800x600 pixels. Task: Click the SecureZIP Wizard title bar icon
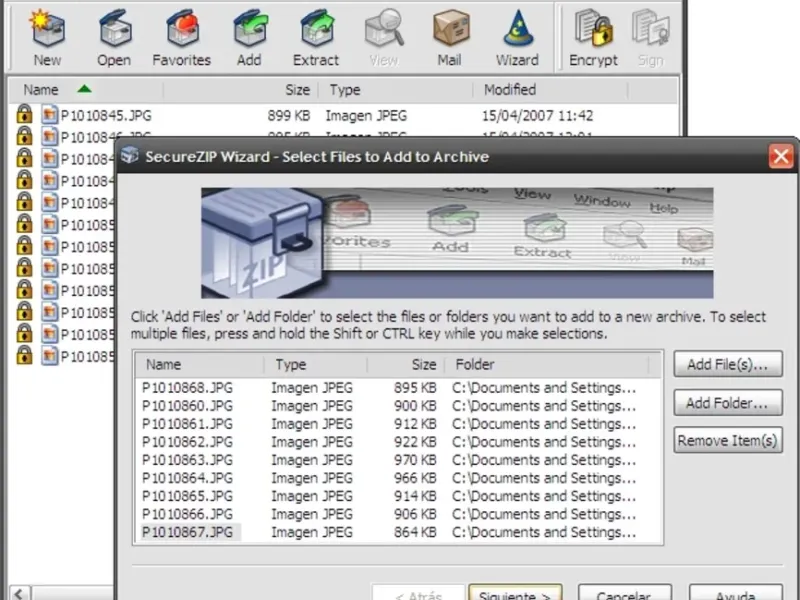130,155
